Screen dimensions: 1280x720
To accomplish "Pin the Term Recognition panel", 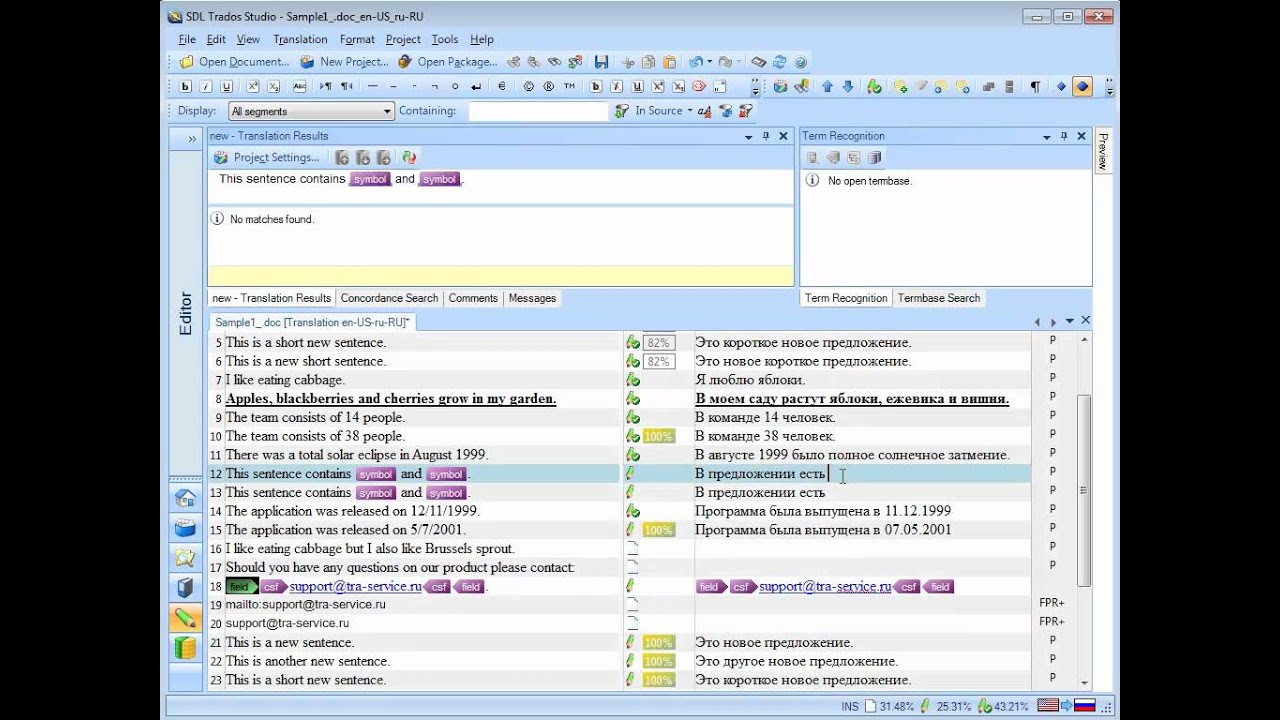I will (1064, 136).
